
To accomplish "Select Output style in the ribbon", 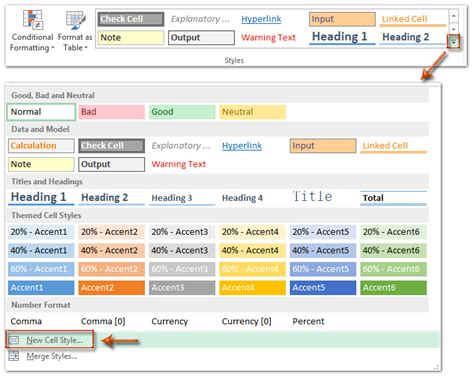I will 201,38.
